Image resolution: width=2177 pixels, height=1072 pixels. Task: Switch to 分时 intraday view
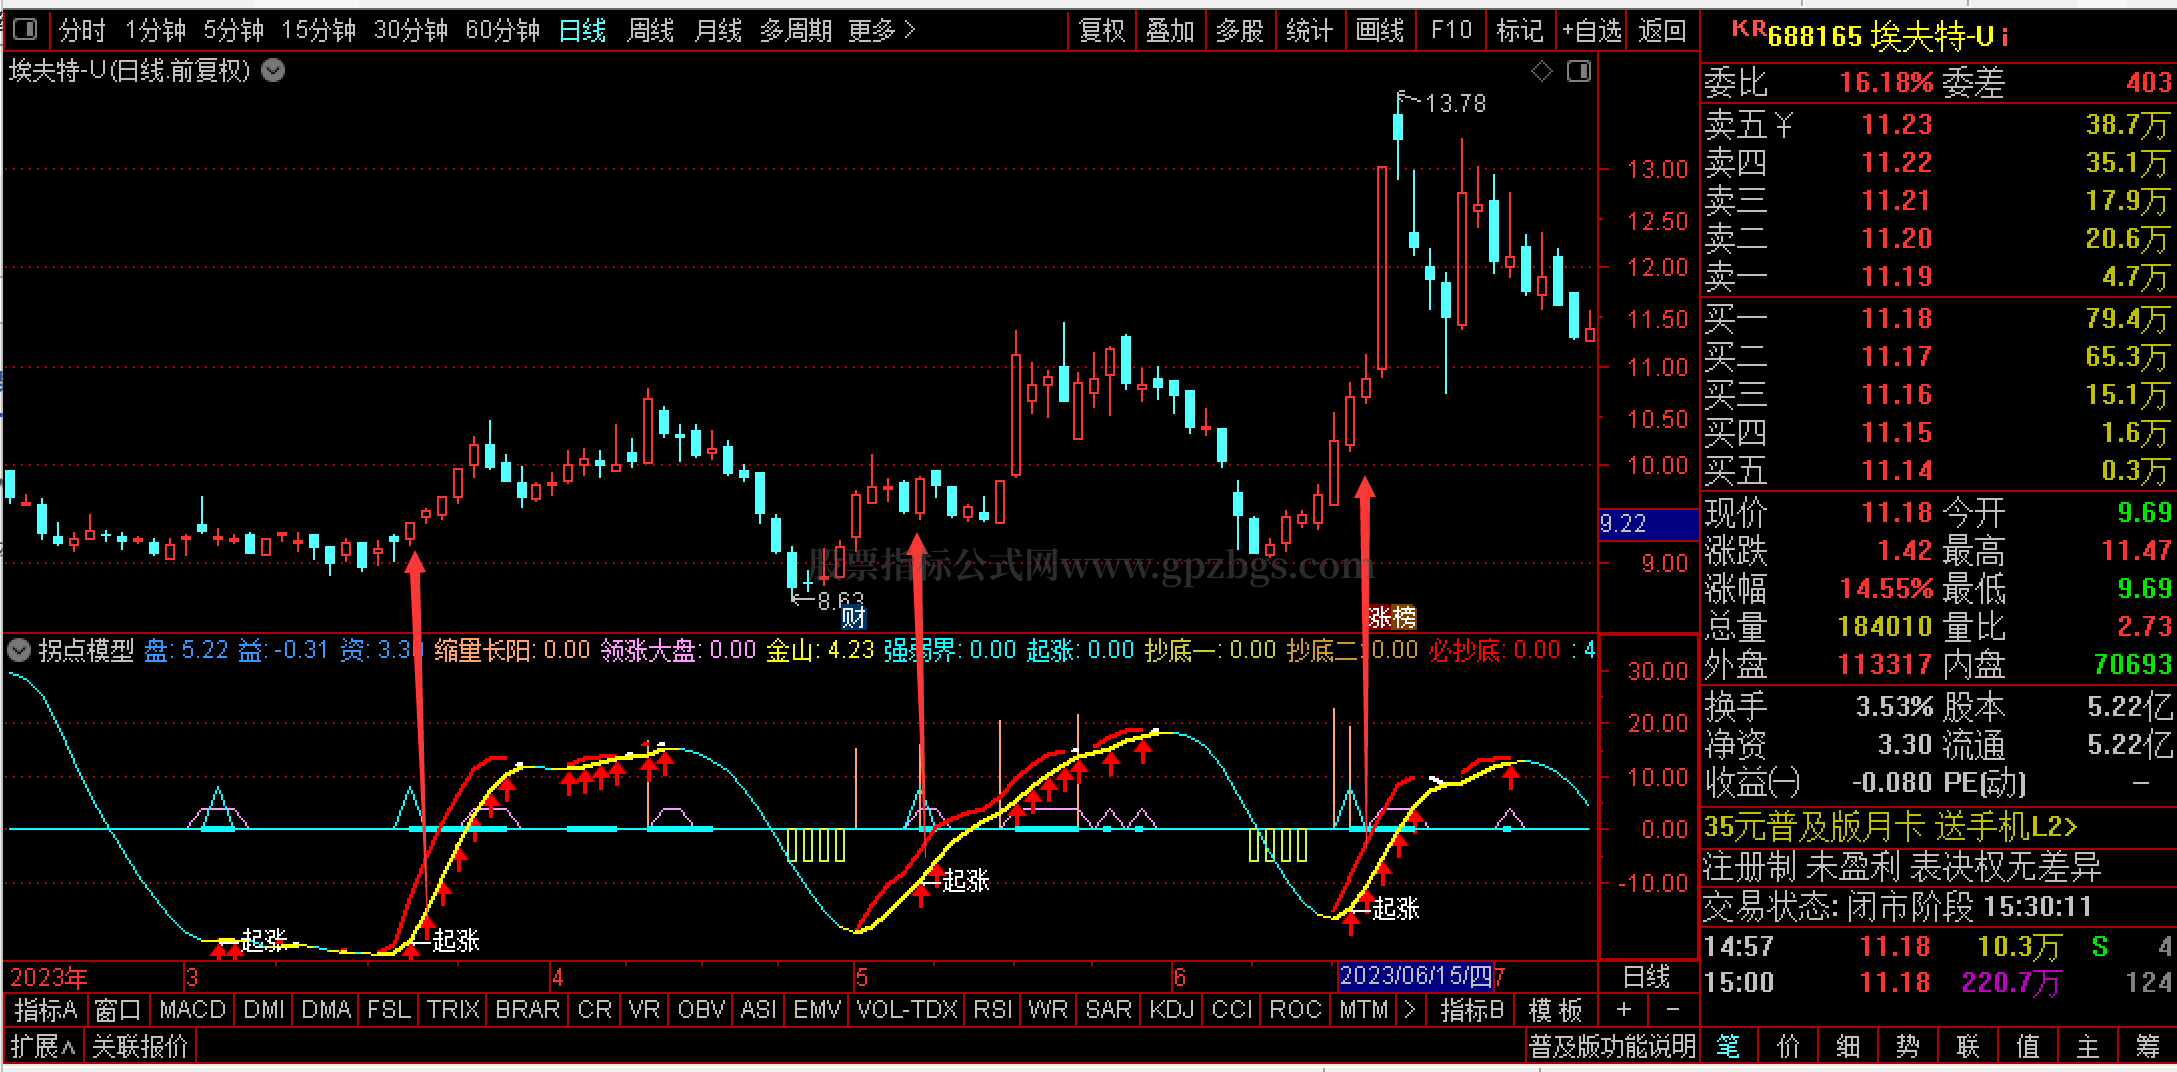(x=82, y=31)
